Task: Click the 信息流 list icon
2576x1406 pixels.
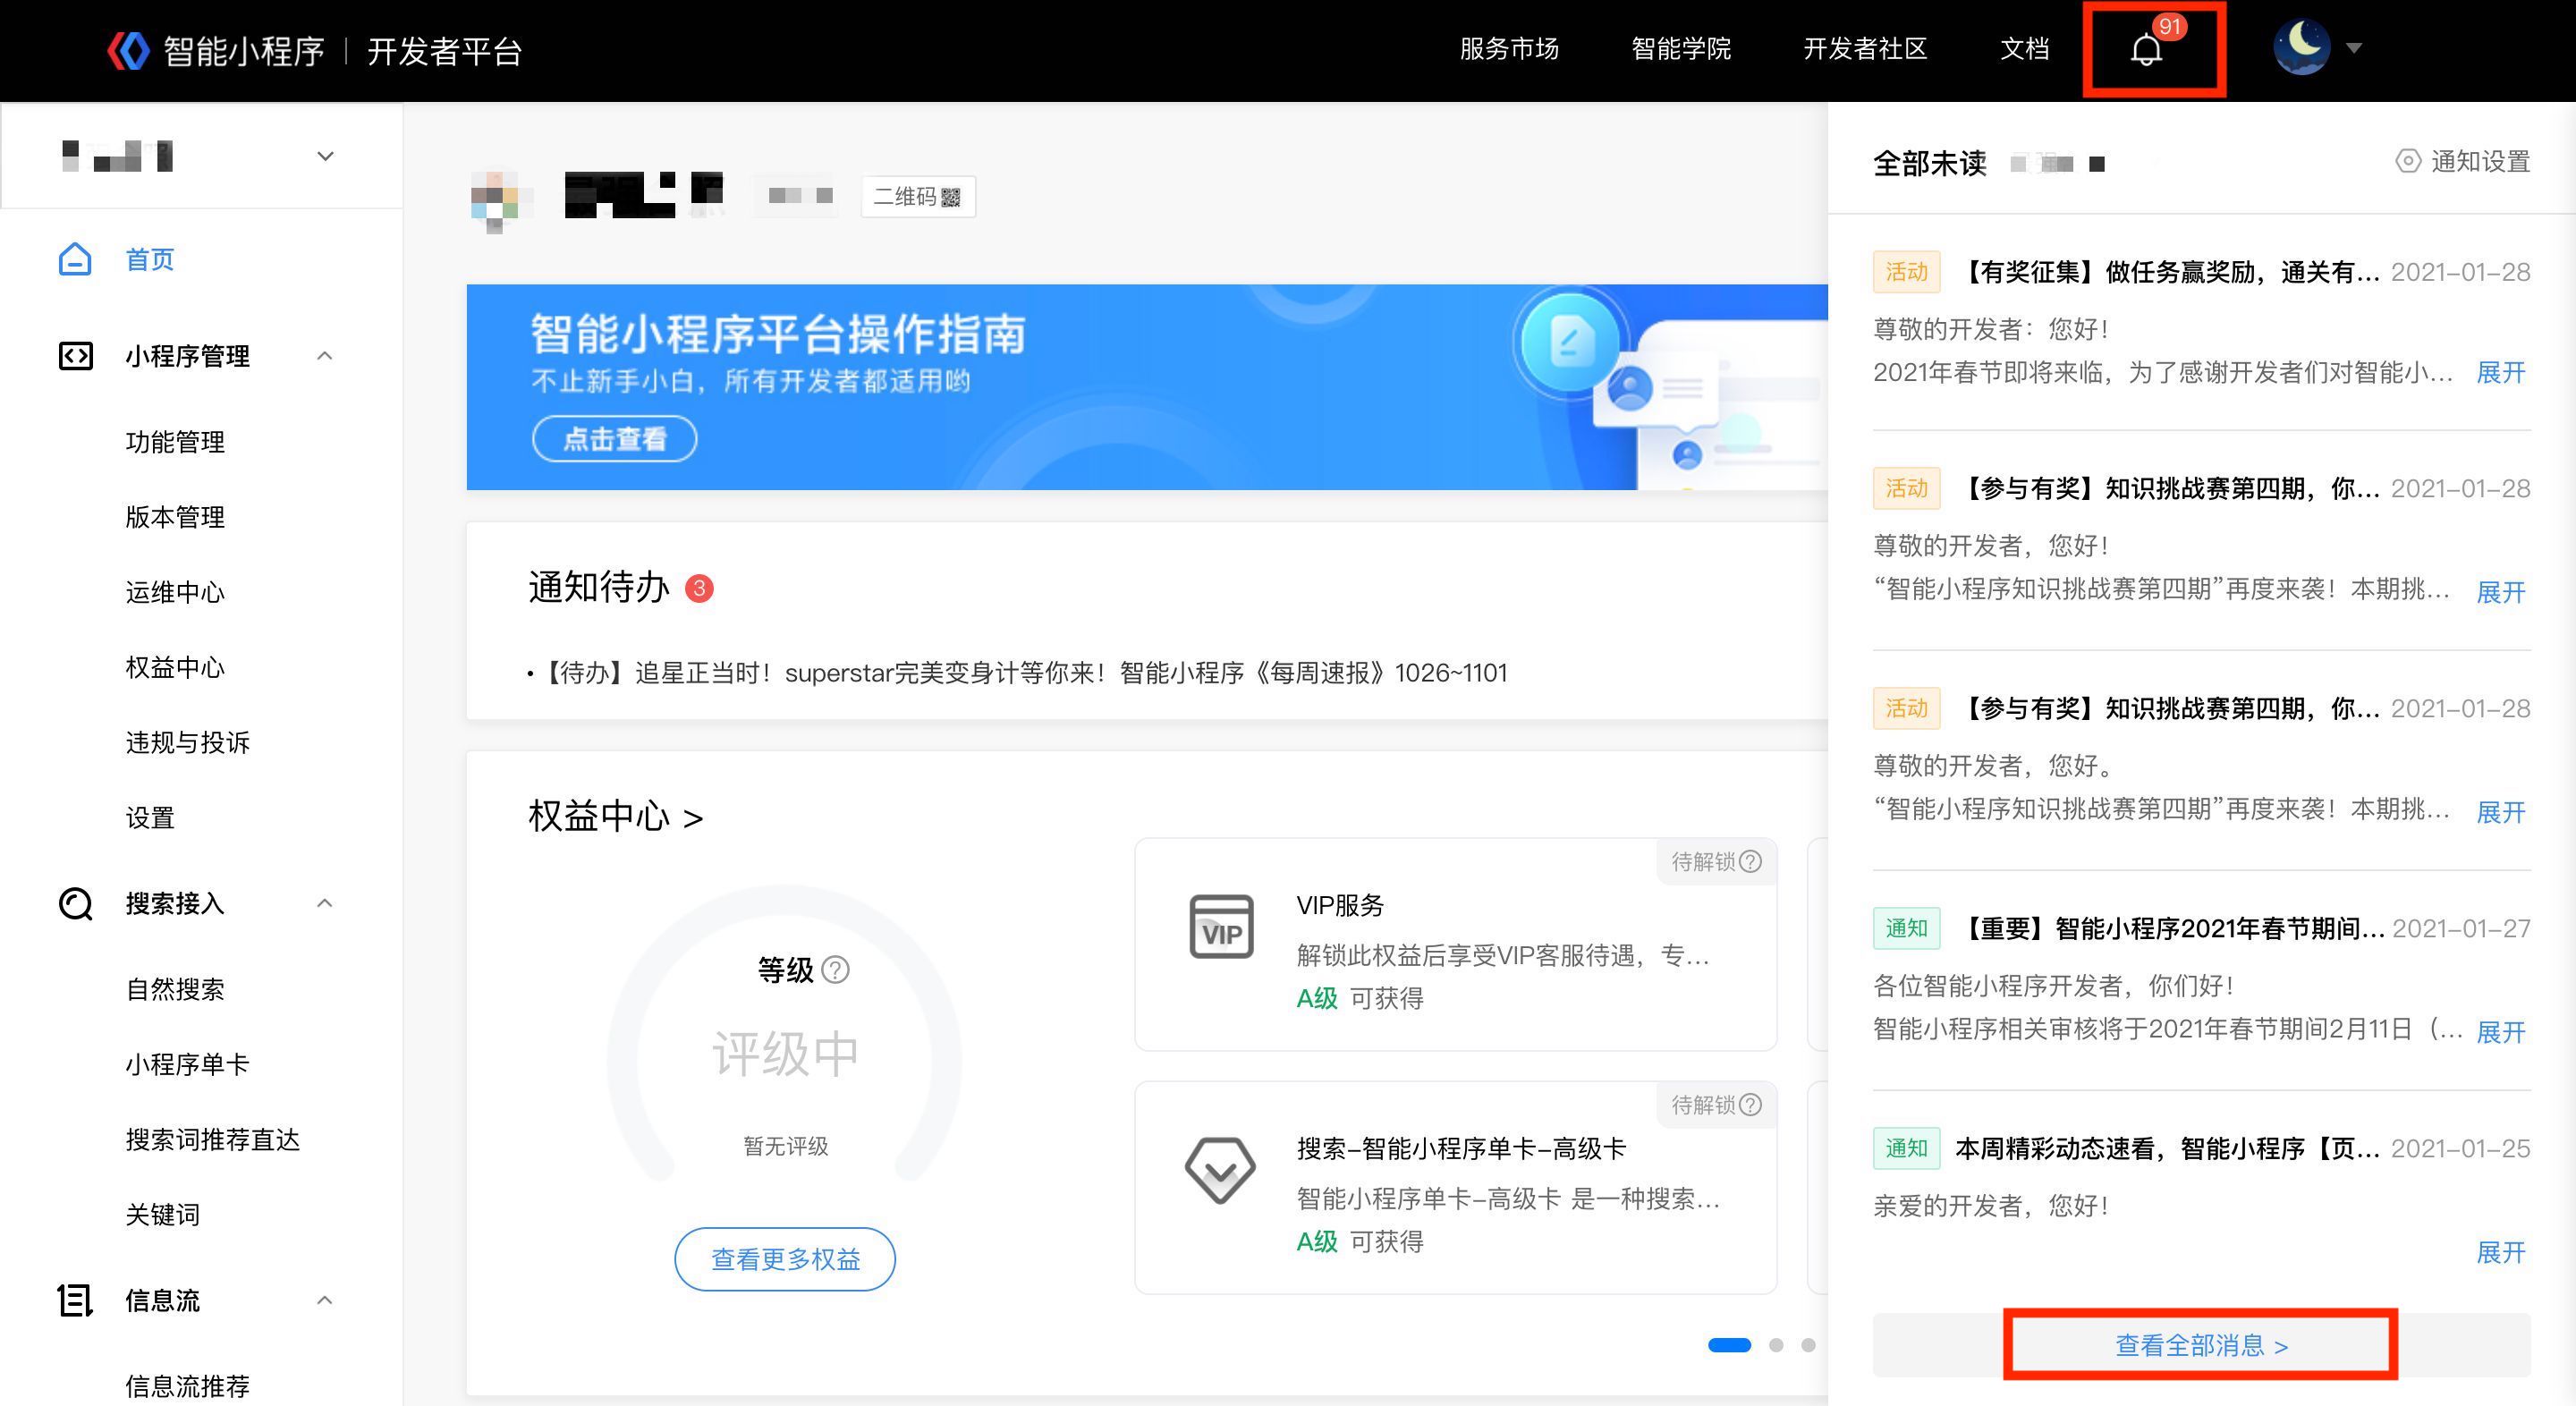Action: click(75, 1300)
